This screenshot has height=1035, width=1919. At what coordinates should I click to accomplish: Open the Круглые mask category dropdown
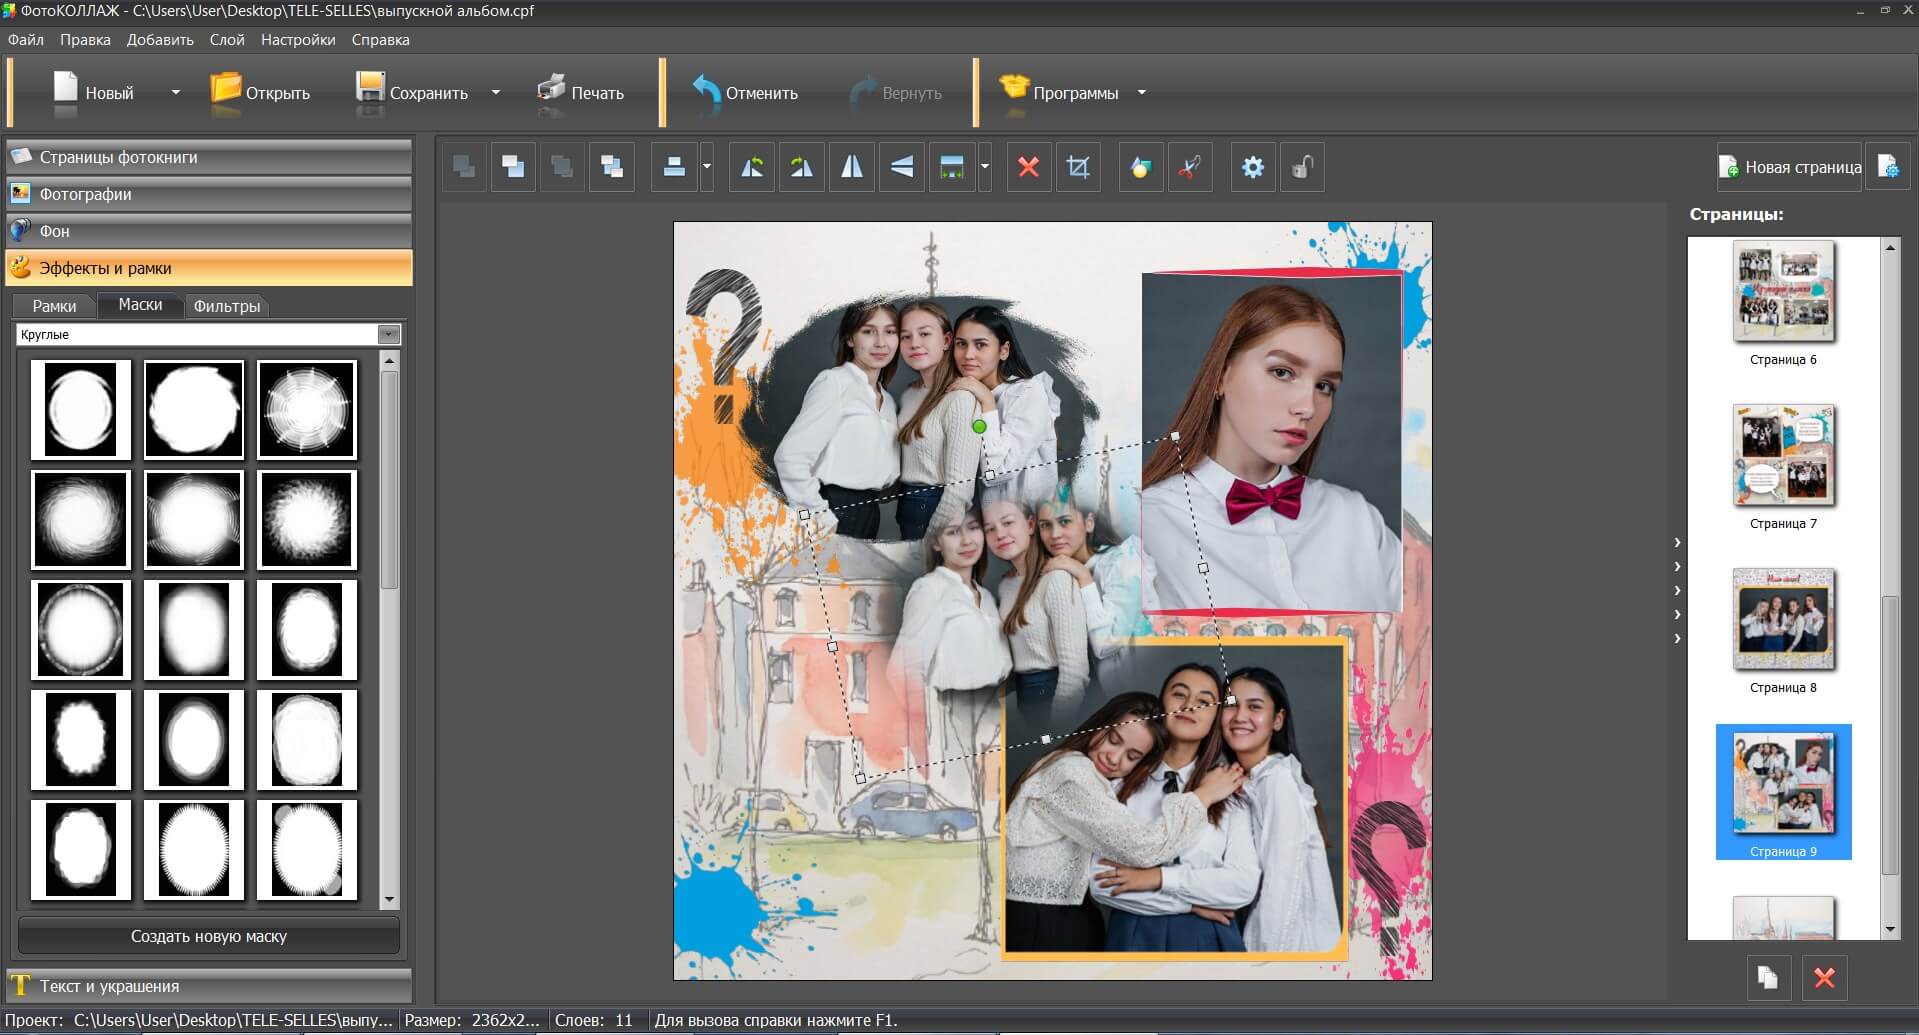[x=389, y=334]
